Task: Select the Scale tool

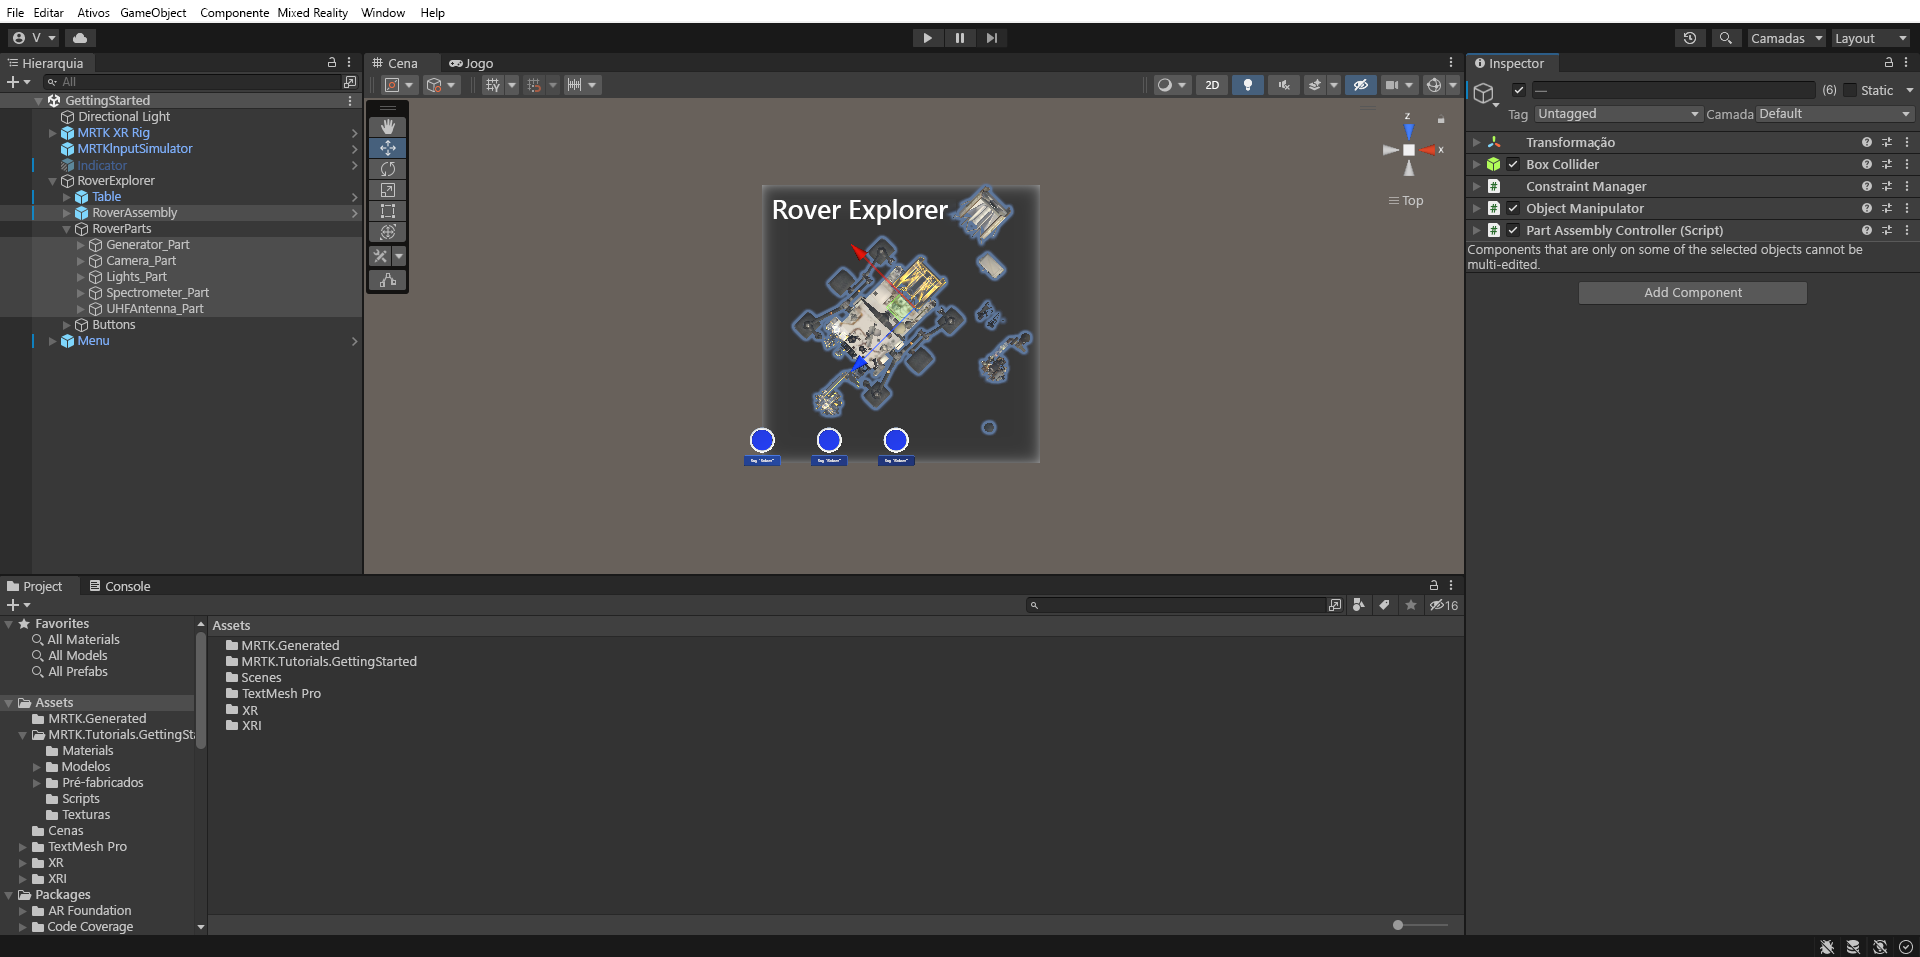Action: (388, 190)
